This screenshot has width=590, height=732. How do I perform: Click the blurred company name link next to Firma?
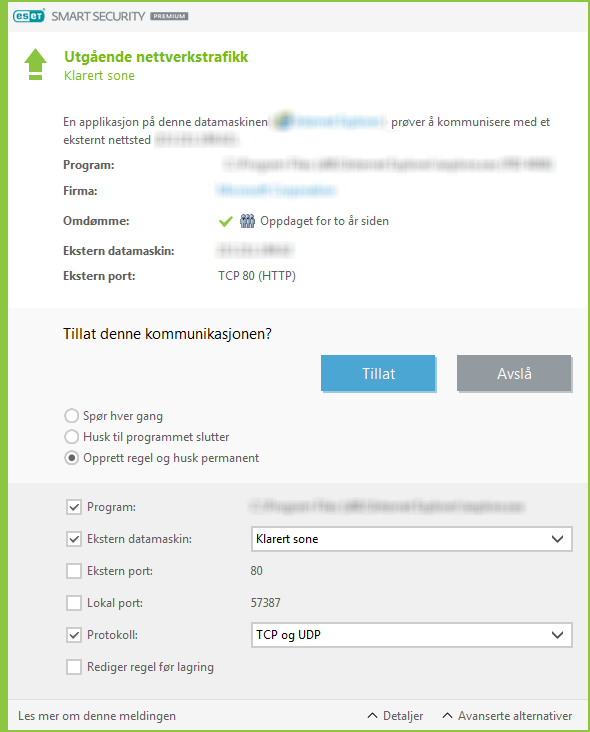pos(276,190)
